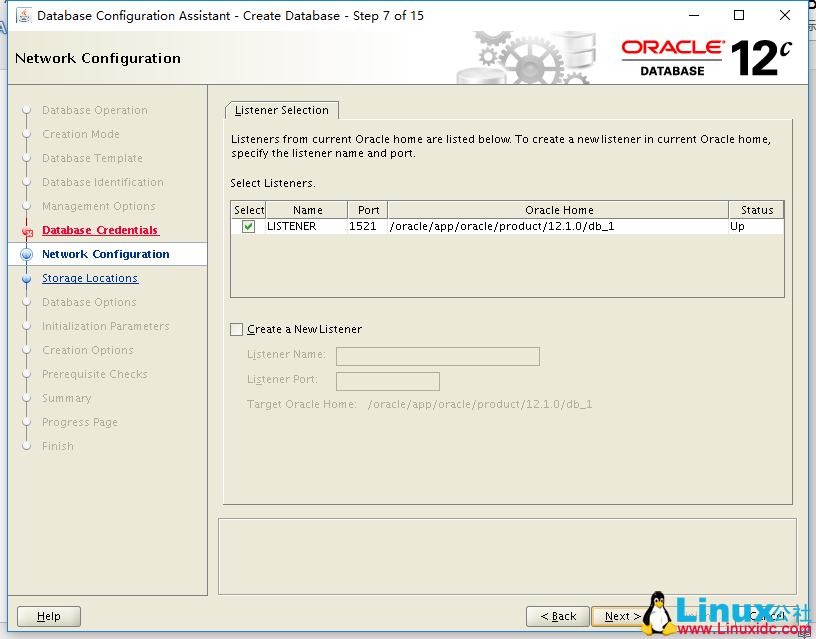Select the Summary step icon
This screenshot has height=639, width=816.
pos(29,398)
